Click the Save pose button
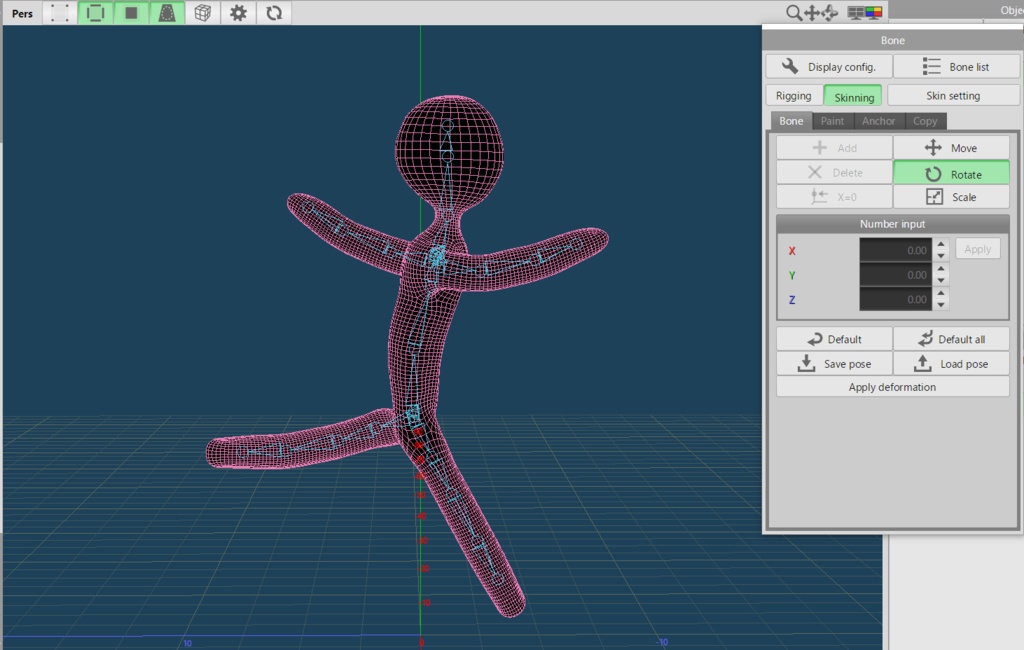The image size is (1024, 650). click(x=834, y=364)
